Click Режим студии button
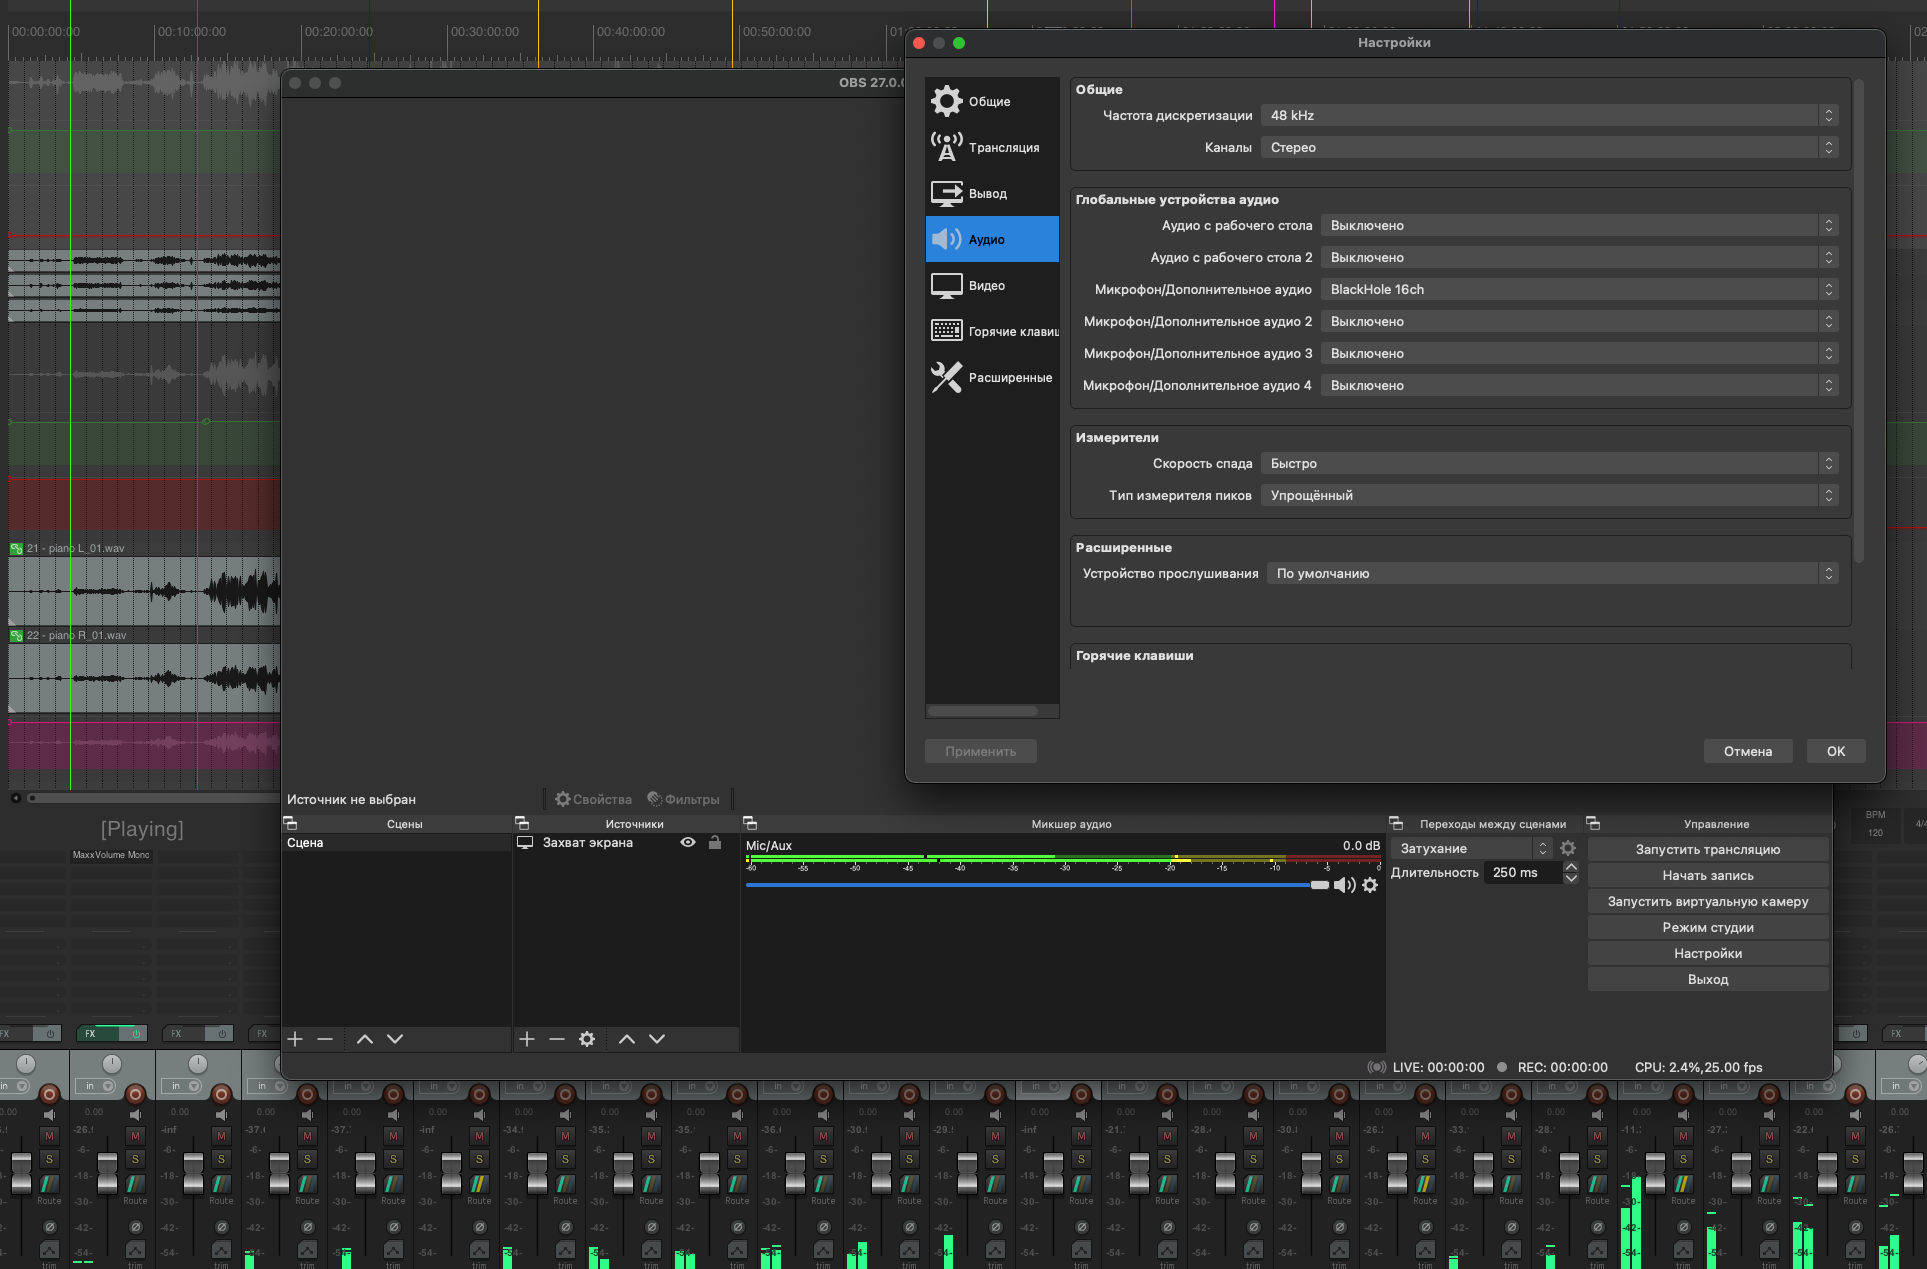 tap(1708, 927)
